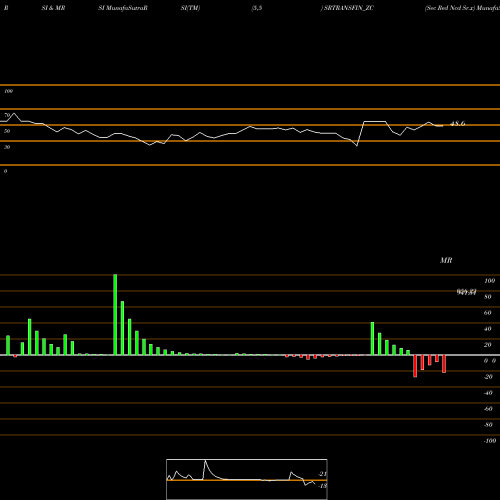Click the -21 value in mini chart
The image size is (500, 500).
click(322, 474)
